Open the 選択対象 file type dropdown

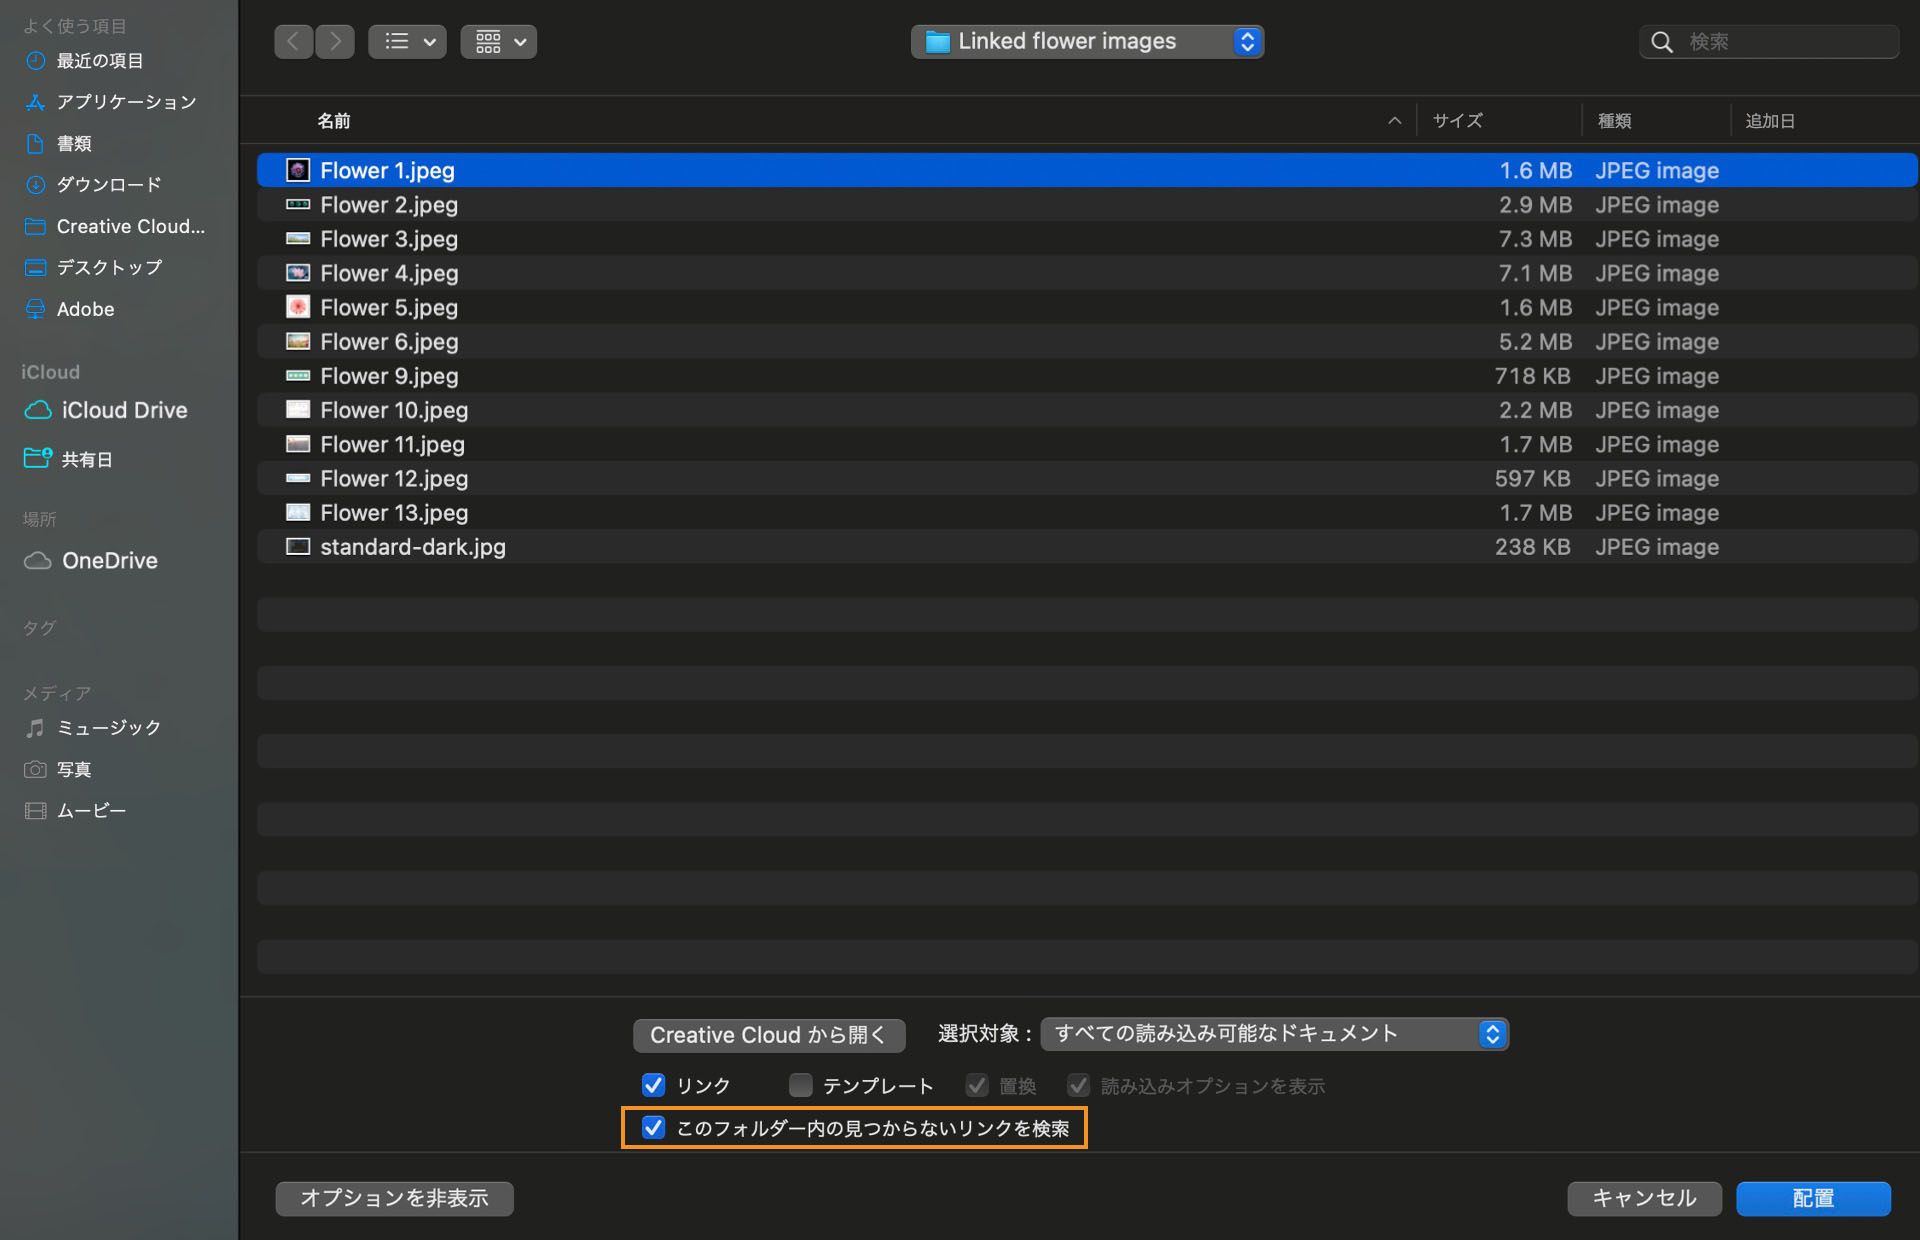pos(1274,1034)
